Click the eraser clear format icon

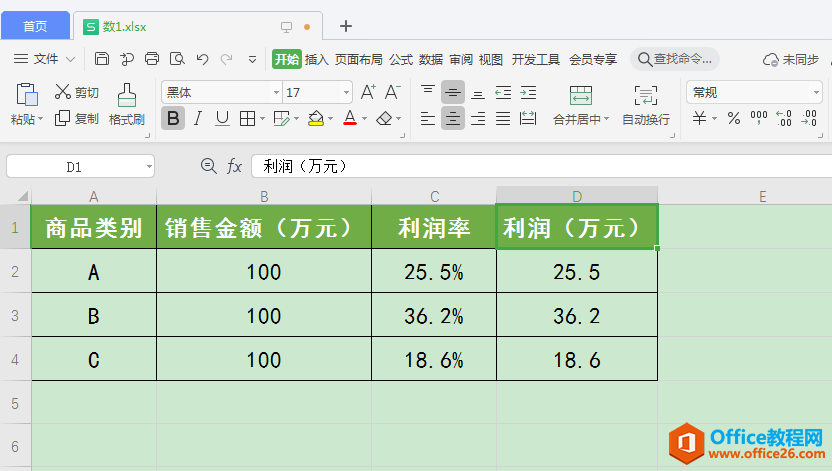(x=384, y=118)
